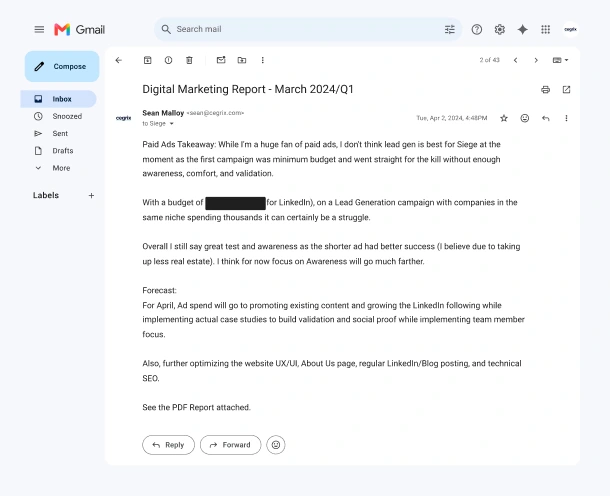Delete this email using trash icon
The height and width of the screenshot is (496, 610).
tap(189, 60)
